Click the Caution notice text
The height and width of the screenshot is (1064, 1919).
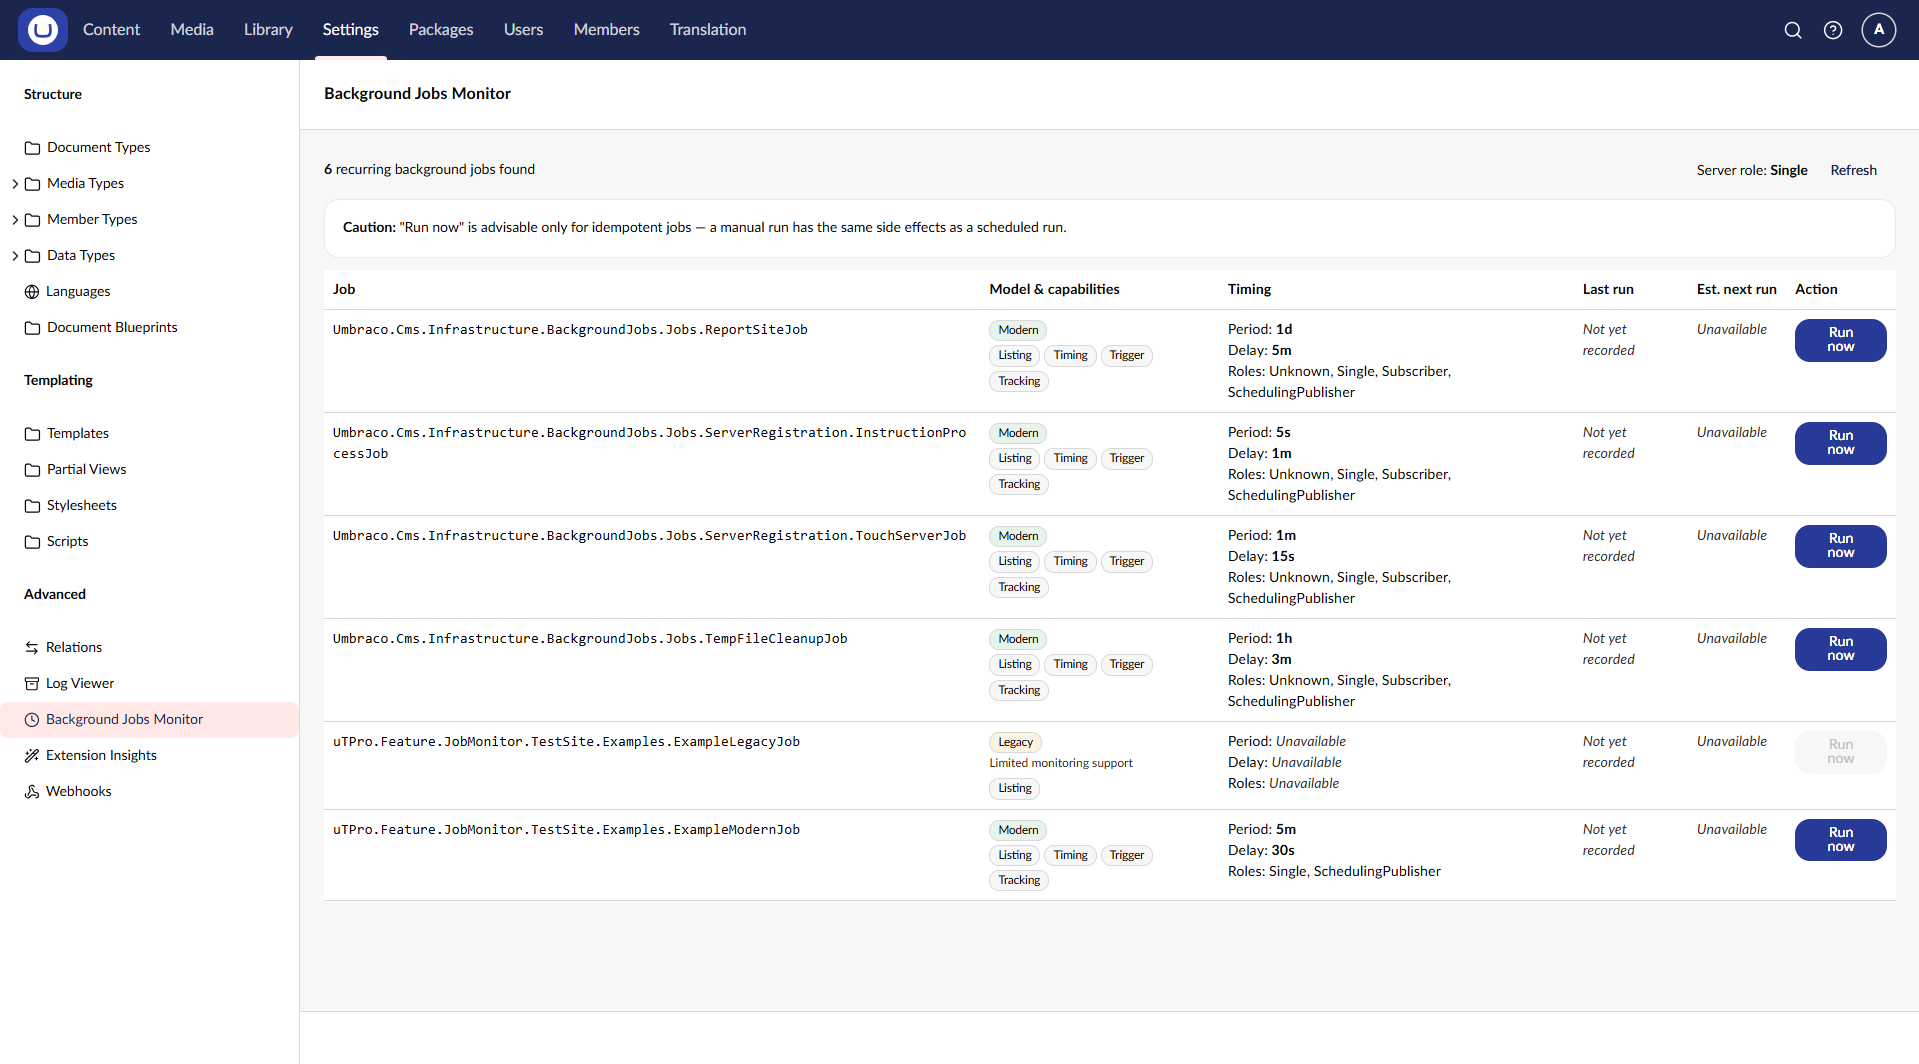(x=704, y=228)
